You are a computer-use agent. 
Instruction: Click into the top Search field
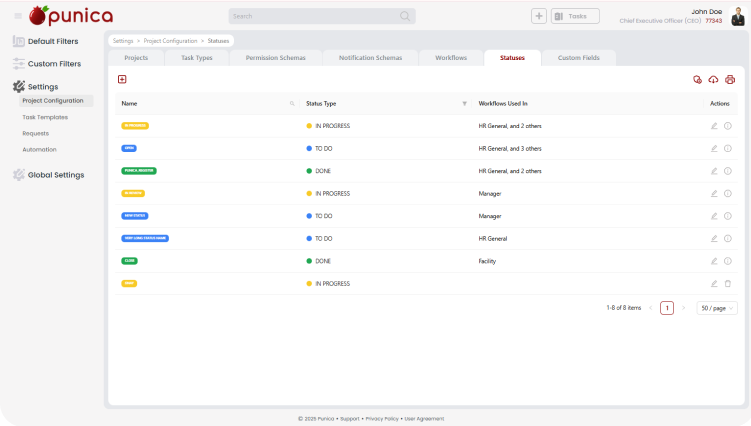pyautogui.click(x=322, y=16)
